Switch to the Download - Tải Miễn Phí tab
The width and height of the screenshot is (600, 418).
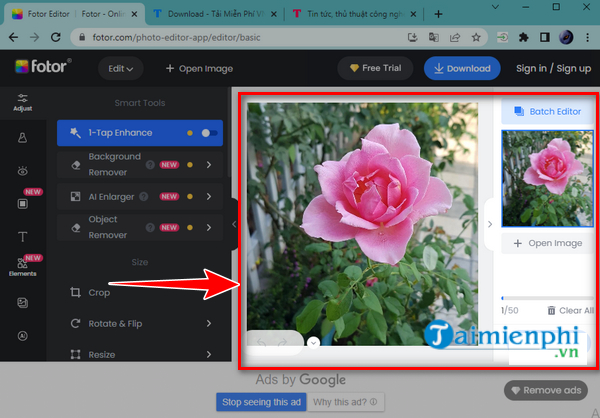pyautogui.click(x=215, y=14)
